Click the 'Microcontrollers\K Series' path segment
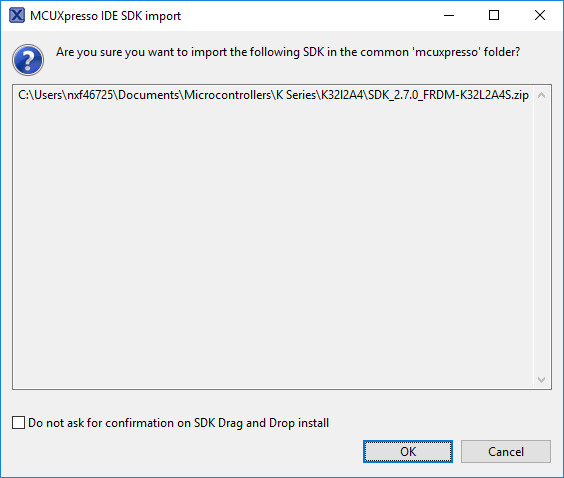 point(250,95)
